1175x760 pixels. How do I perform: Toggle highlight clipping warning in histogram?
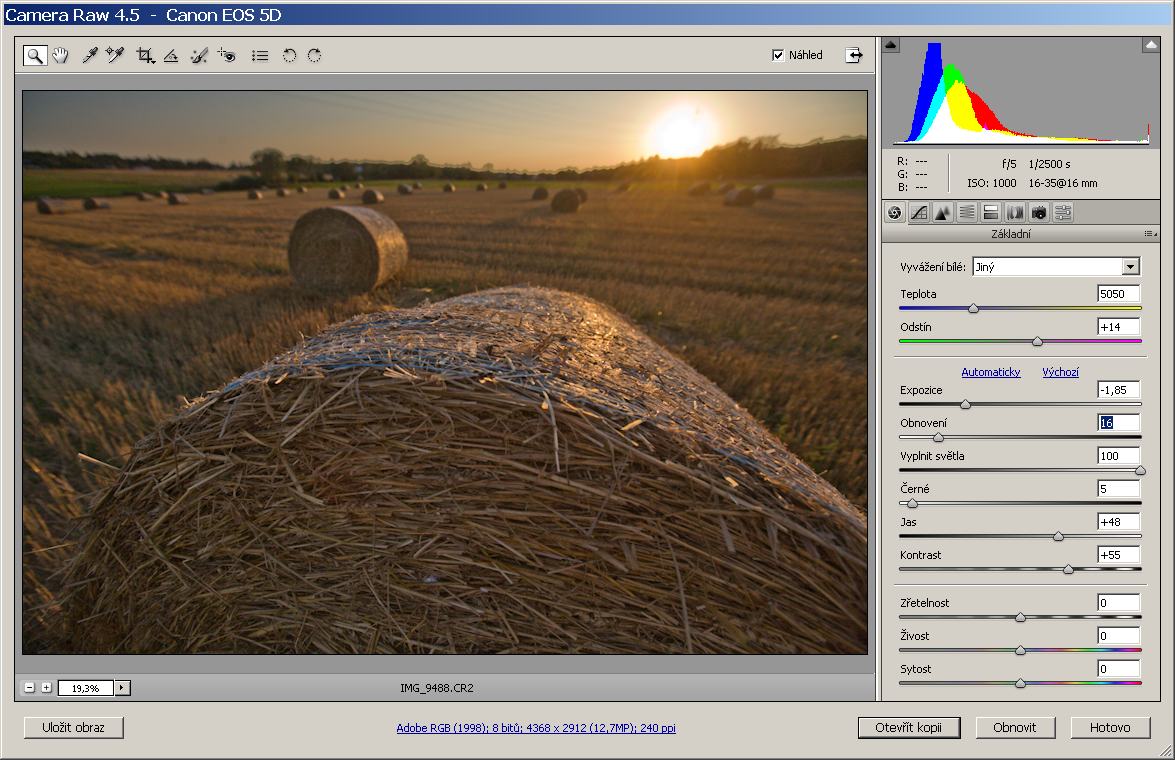click(1150, 45)
